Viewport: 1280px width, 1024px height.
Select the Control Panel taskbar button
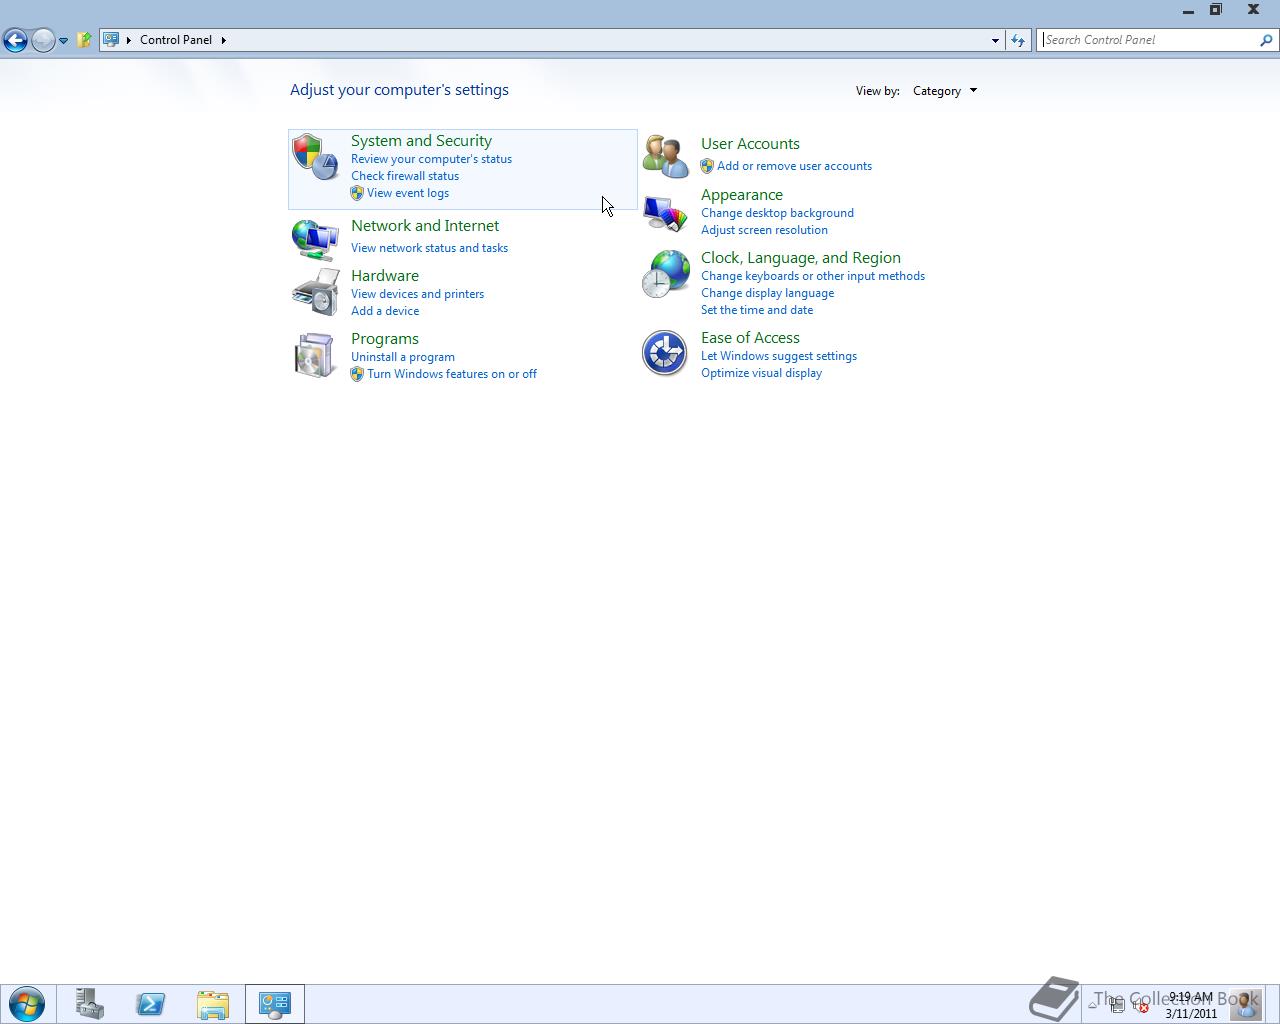(x=275, y=1004)
